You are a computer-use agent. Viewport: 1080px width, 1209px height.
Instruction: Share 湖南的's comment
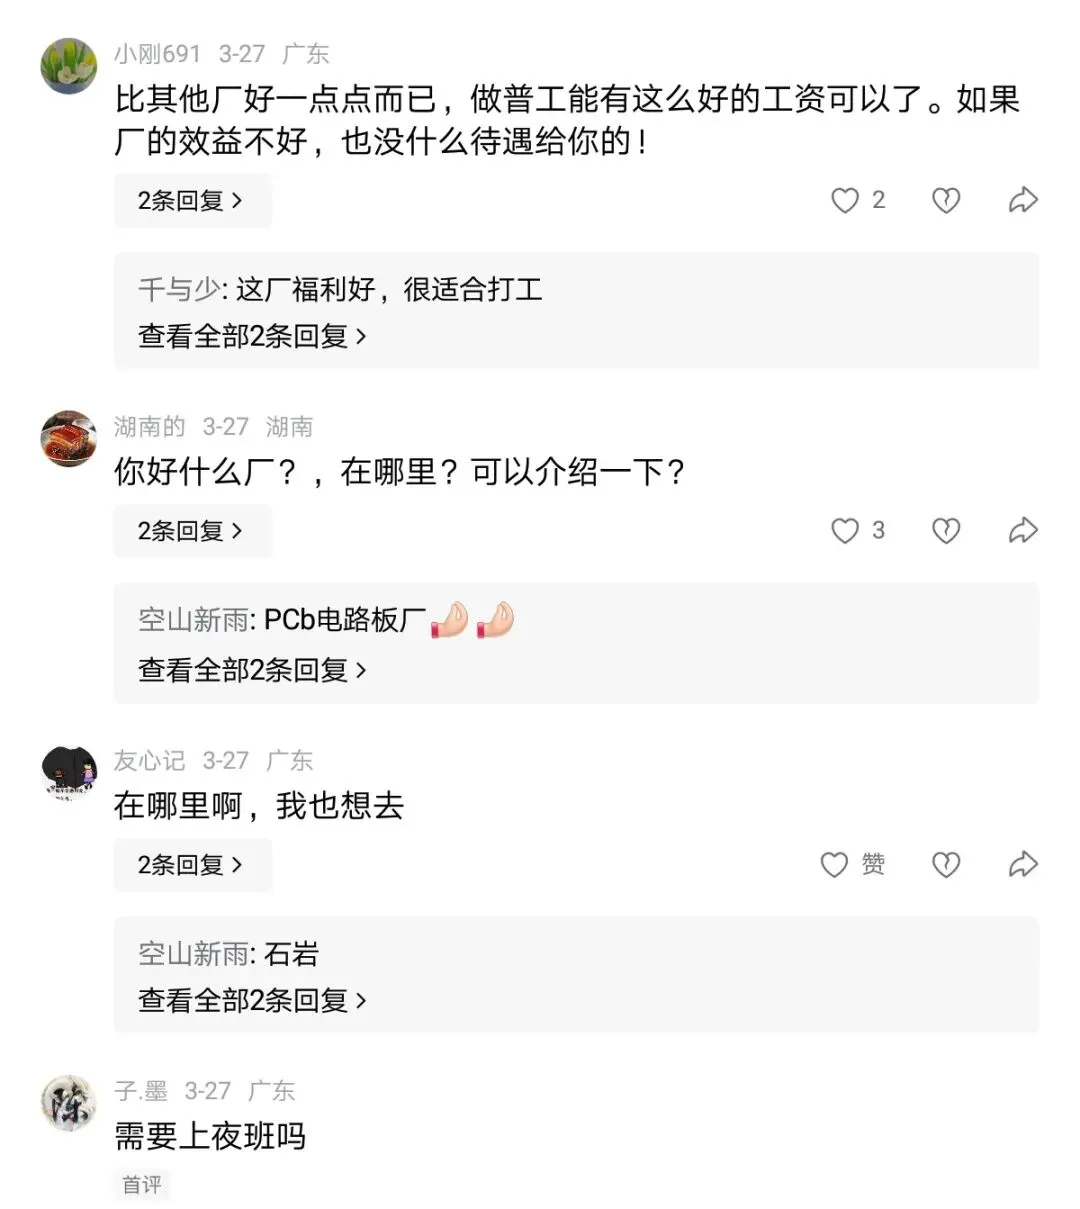click(x=1022, y=530)
